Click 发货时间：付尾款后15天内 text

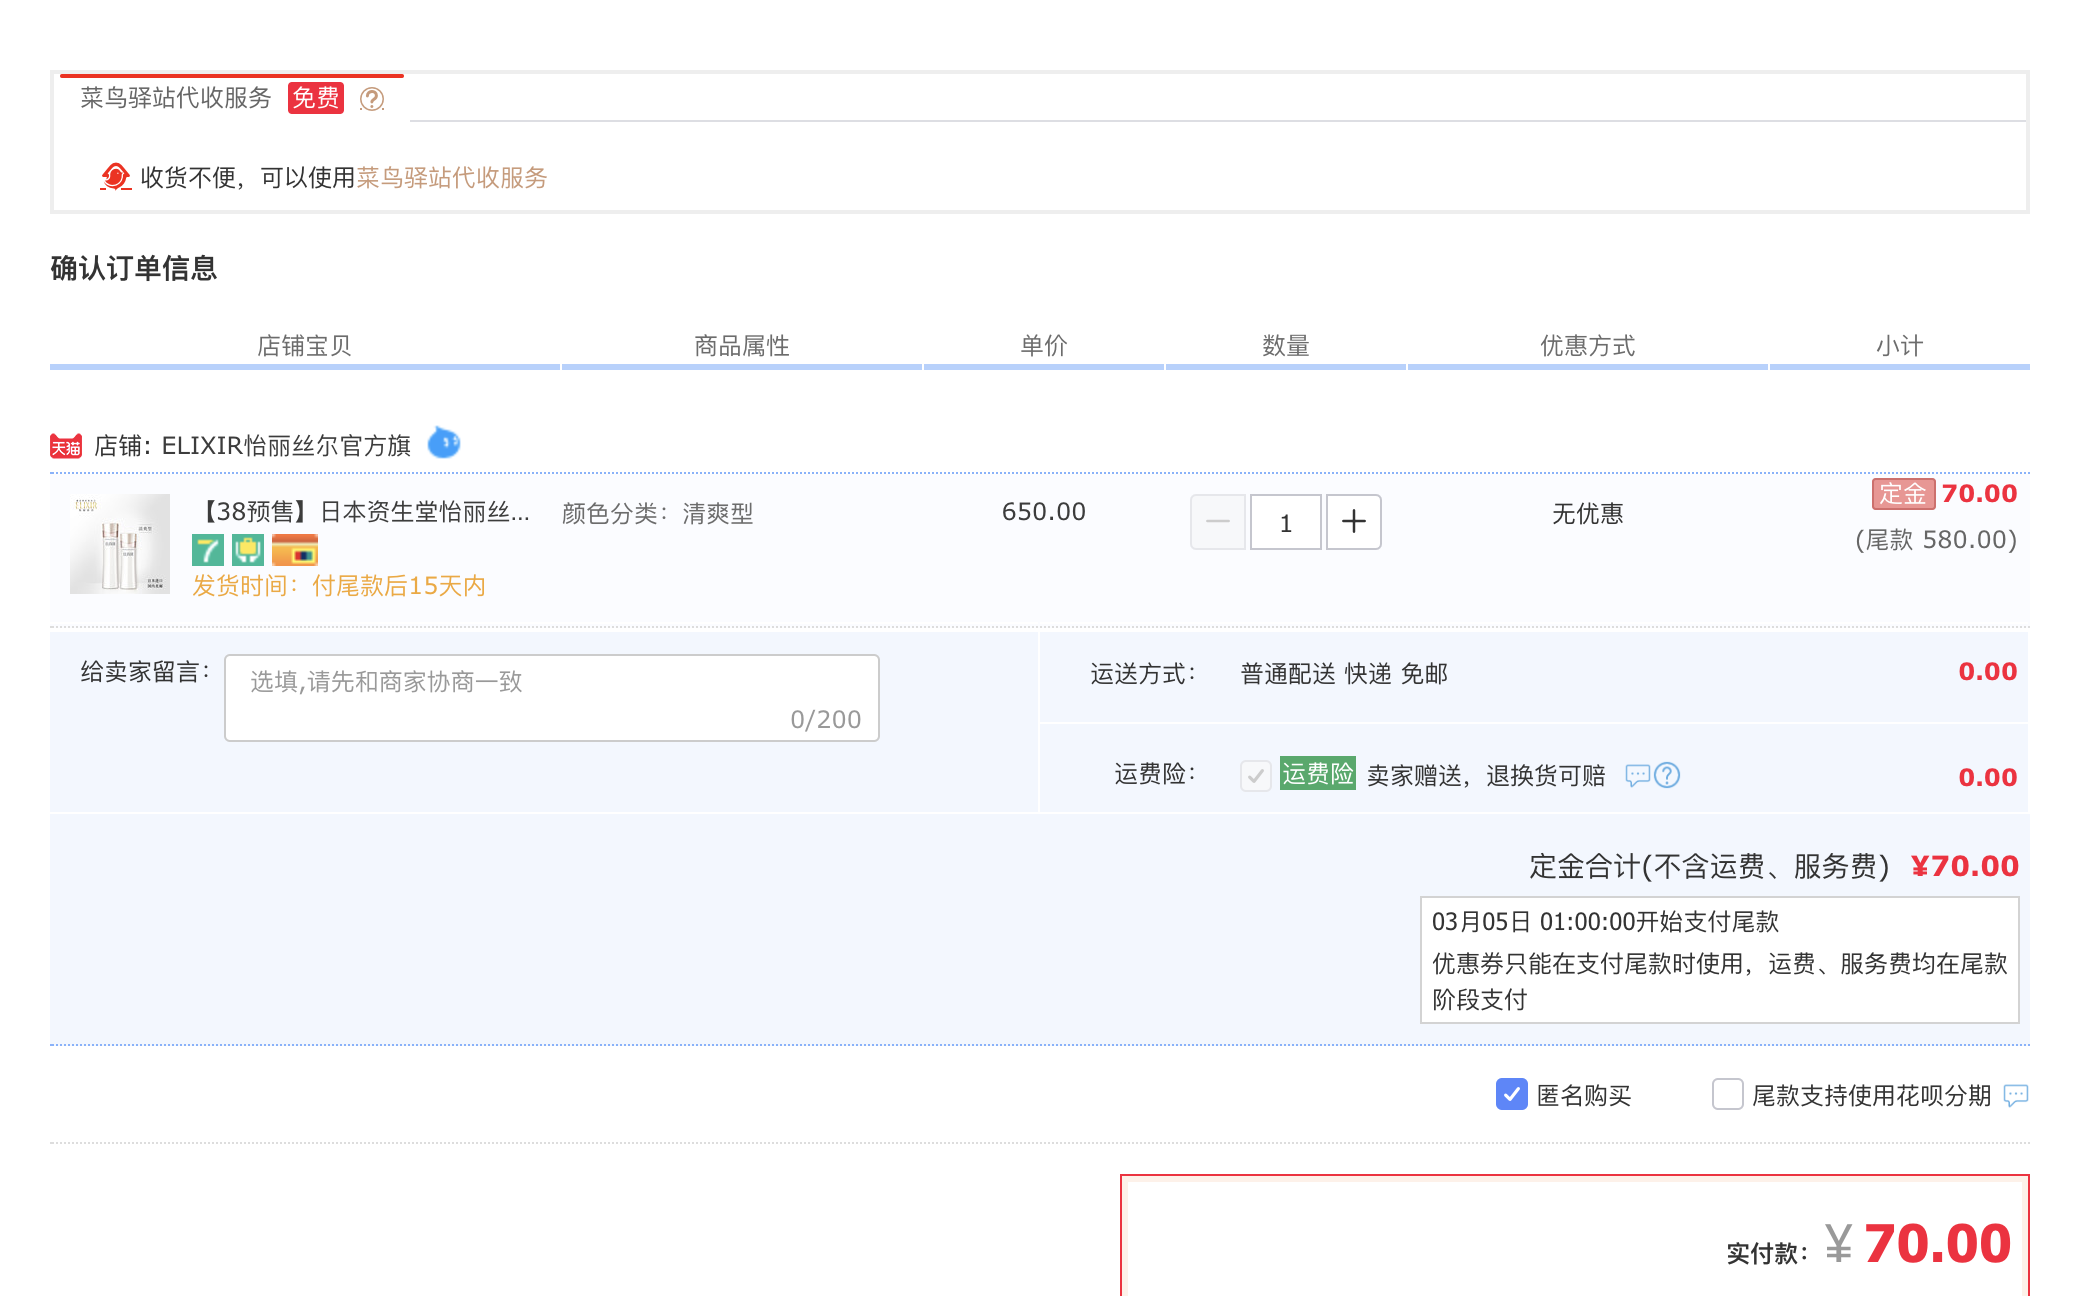click(x=339, y=586)
